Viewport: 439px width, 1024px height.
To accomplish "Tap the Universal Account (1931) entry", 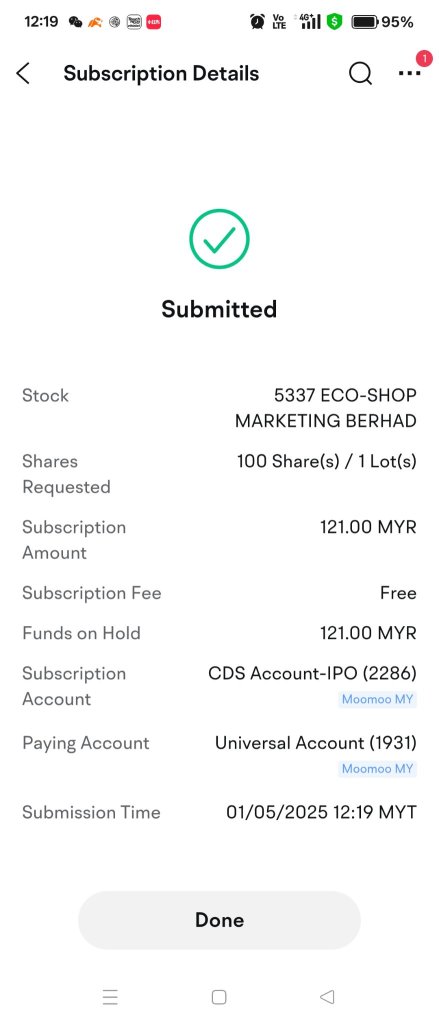I will pyautogui.click(x=316, y=743).
